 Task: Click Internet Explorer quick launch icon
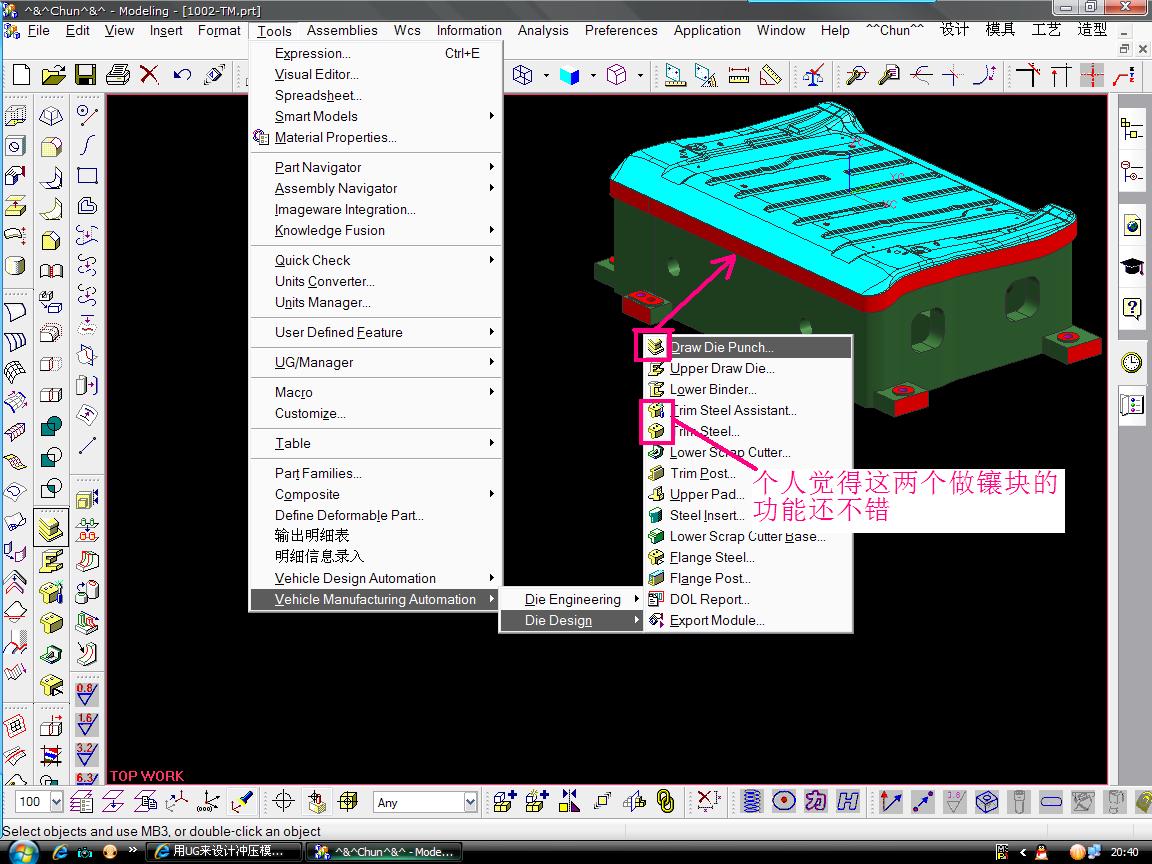(x=60, y=852)
